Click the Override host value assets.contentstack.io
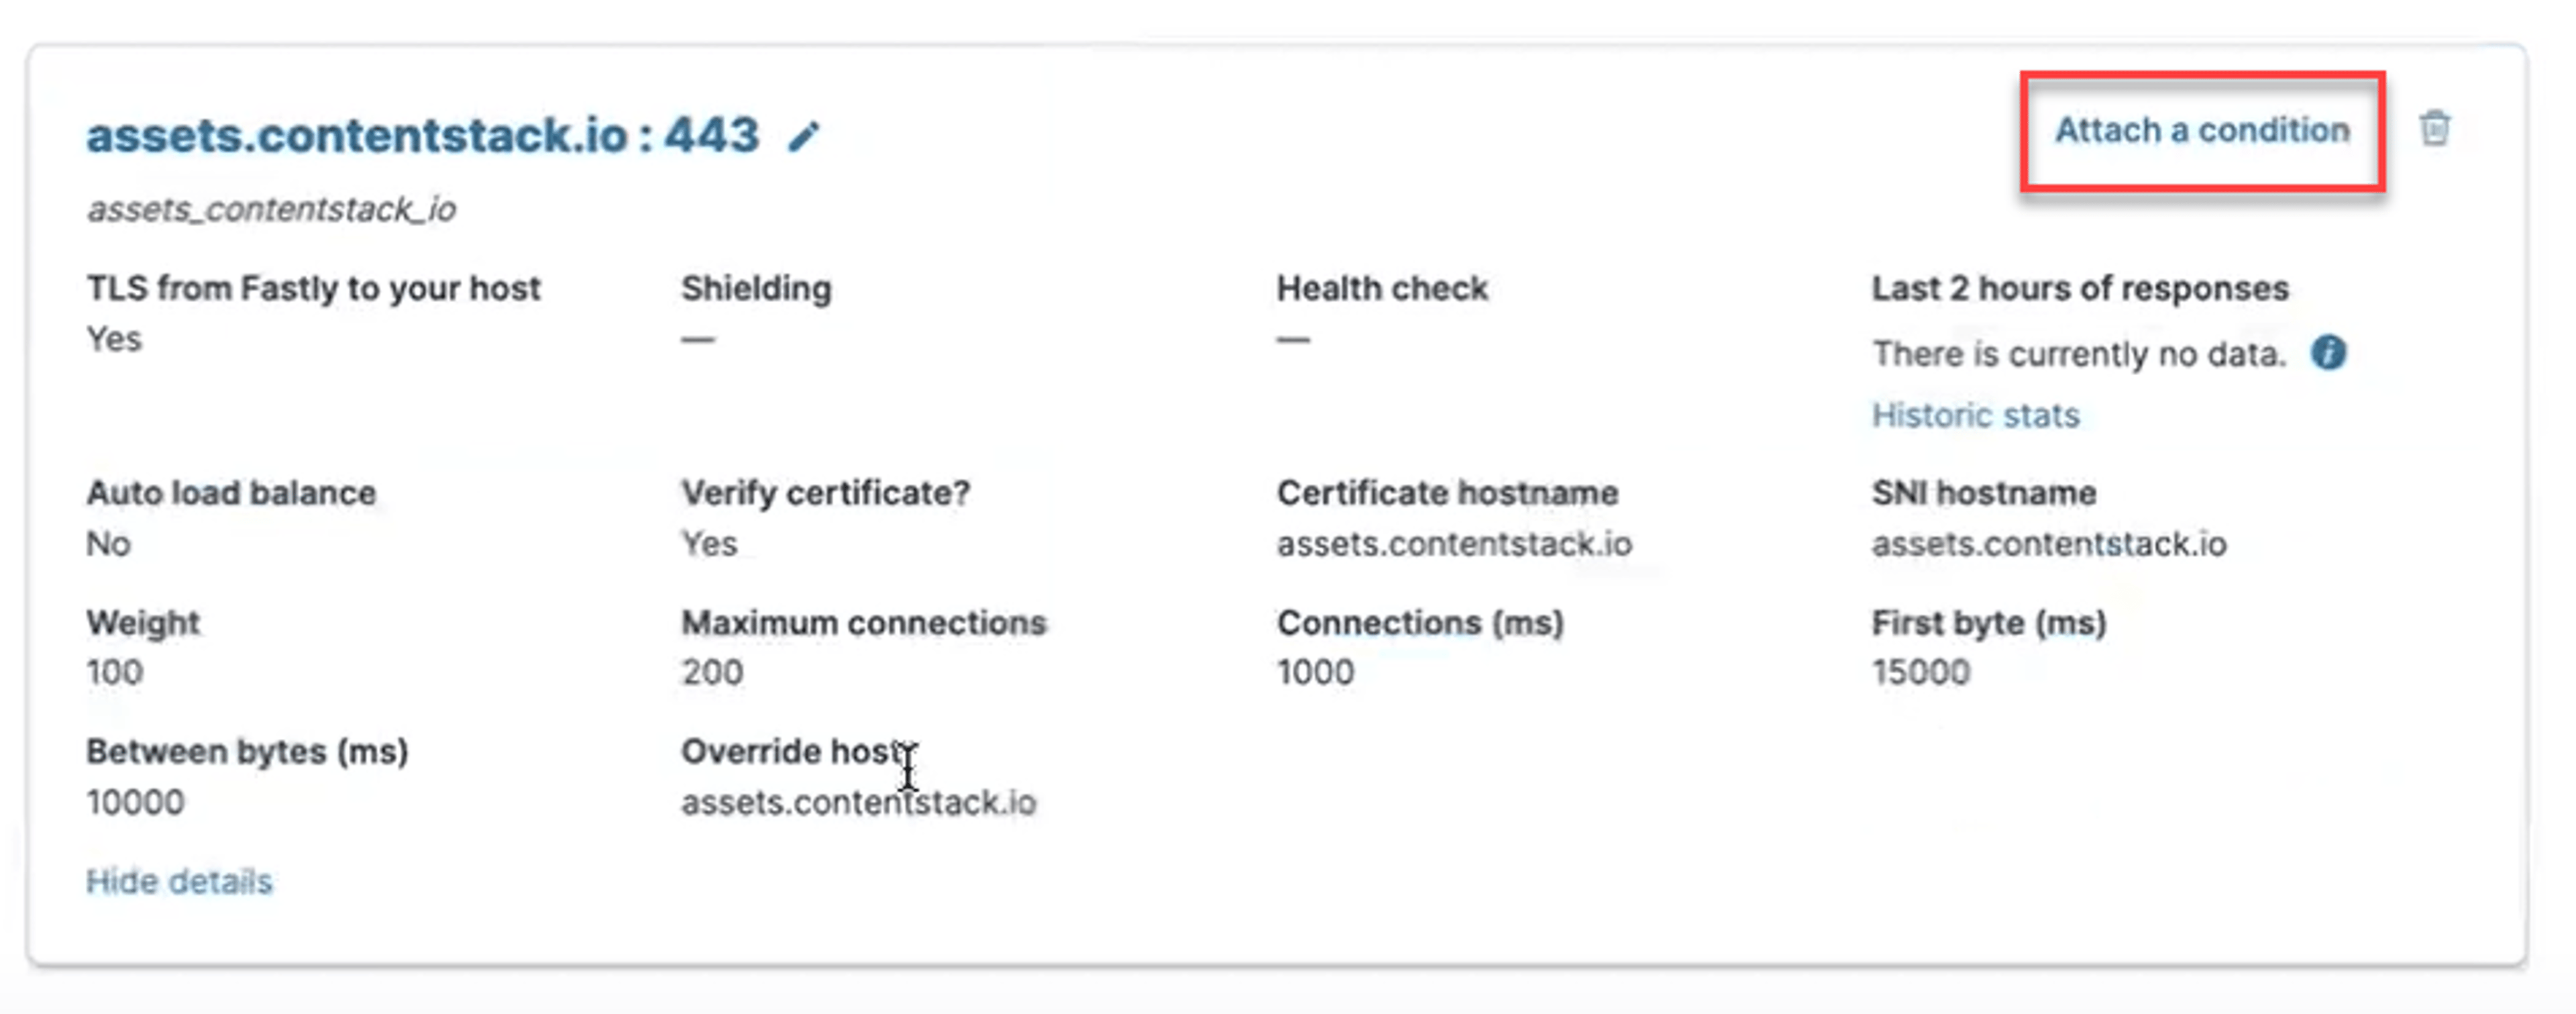2576x1014 pixels. [859, 802]
